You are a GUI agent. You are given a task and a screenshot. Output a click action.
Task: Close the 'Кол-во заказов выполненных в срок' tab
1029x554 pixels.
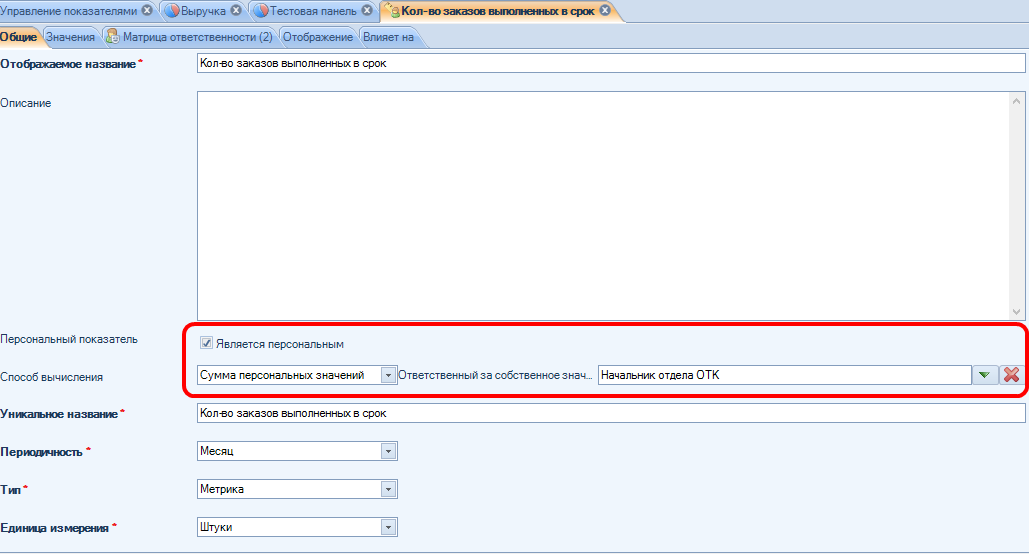tap(604, 10)
